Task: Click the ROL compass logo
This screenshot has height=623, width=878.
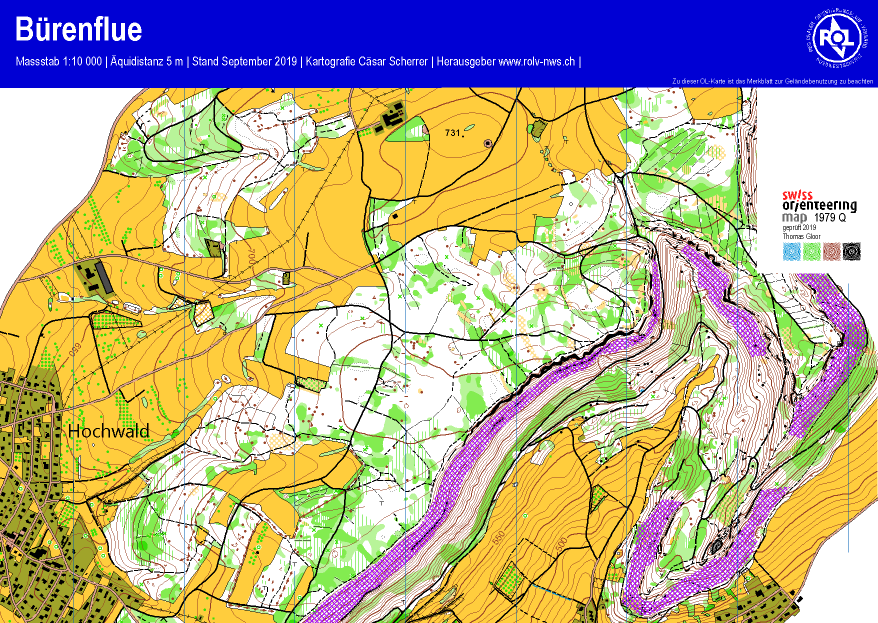Action: pyautogui.click(x=832, y=38)
